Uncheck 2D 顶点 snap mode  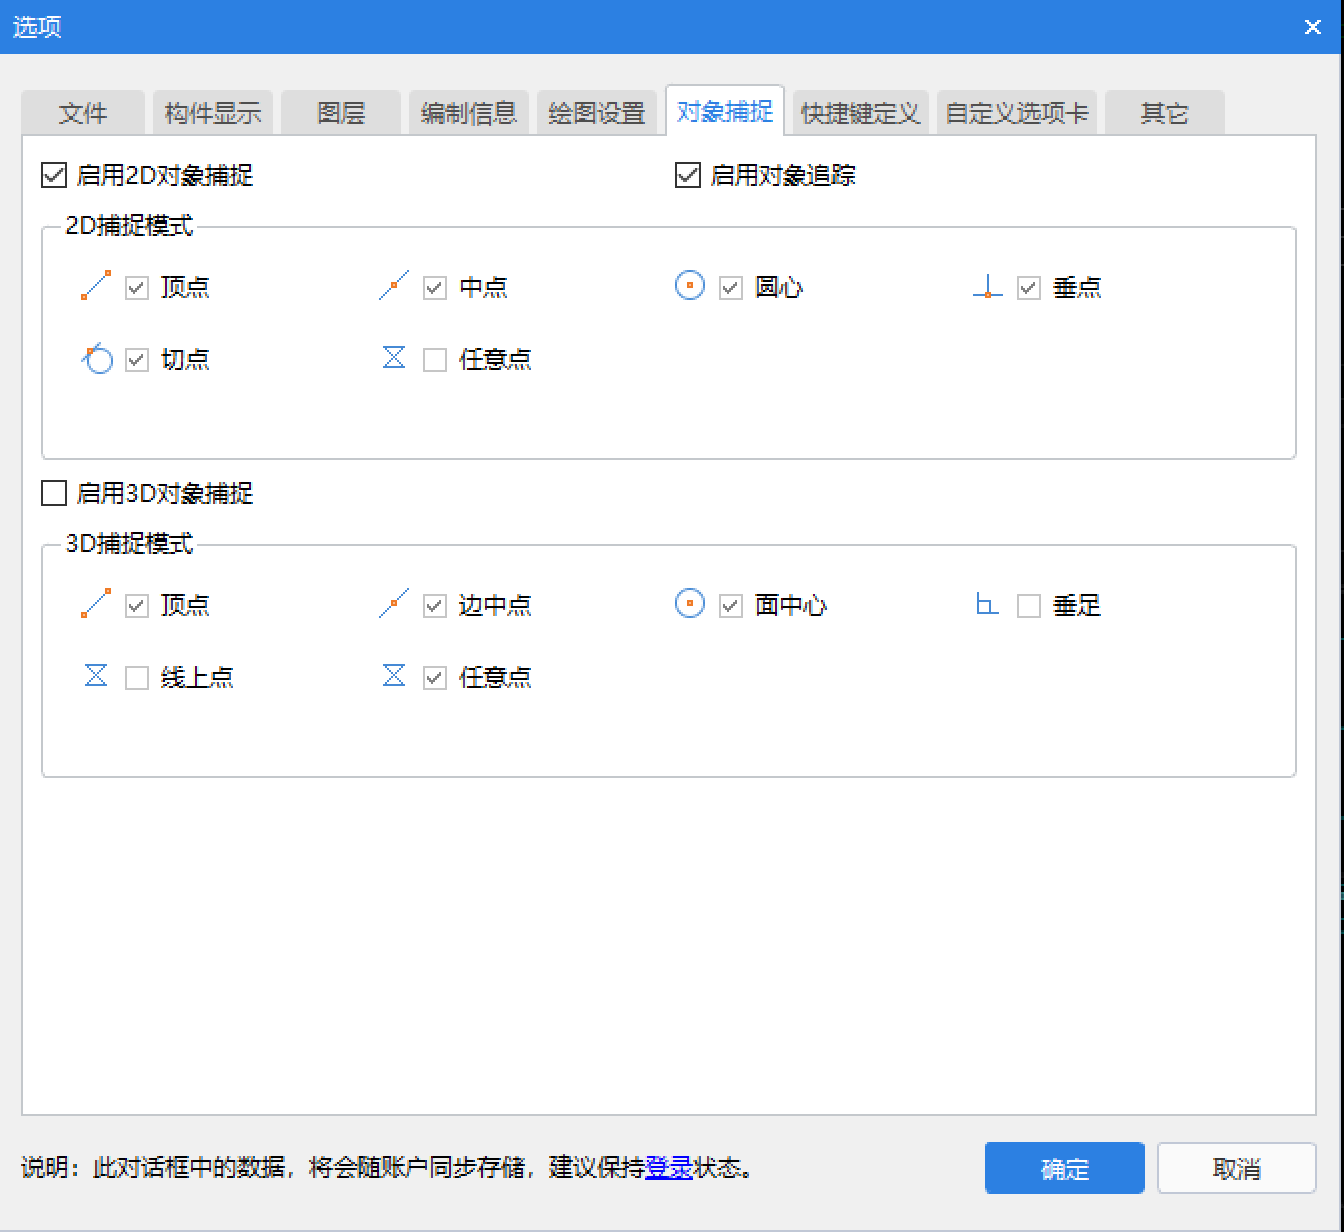(x=137, y=288)
